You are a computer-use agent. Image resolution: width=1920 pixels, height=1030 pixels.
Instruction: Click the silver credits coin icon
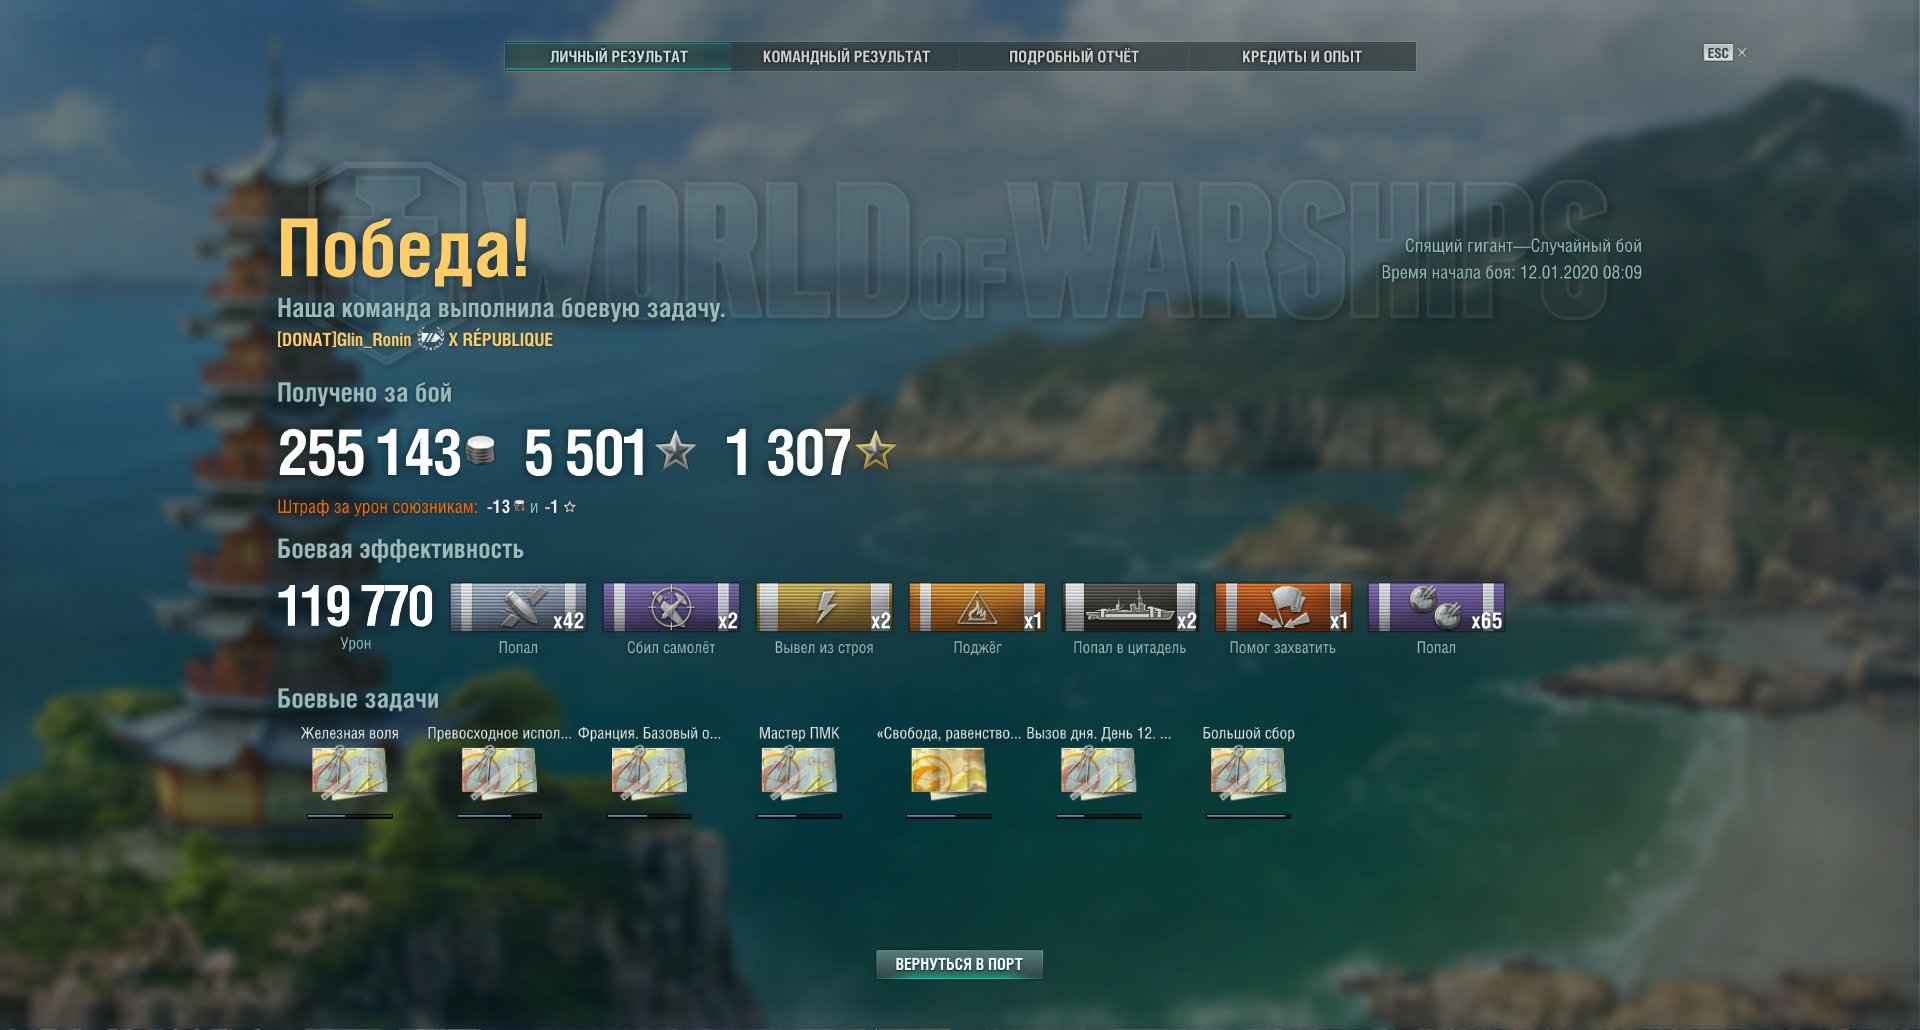pyautogui.click(x=481, y=451)
